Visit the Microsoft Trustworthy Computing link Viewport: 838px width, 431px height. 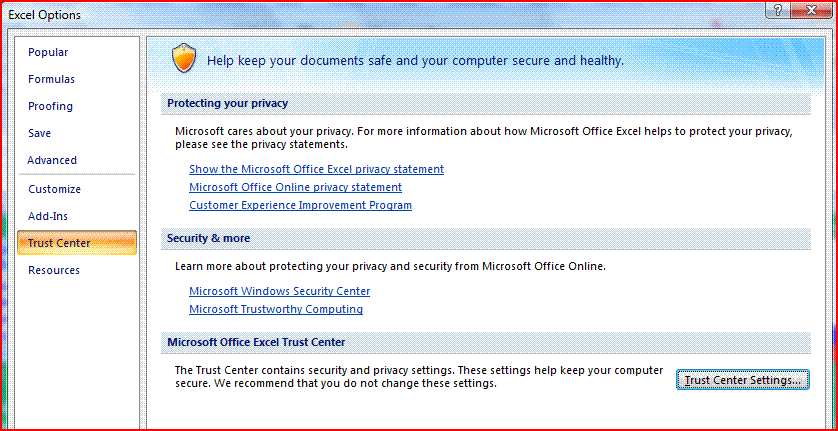point(276,310)
